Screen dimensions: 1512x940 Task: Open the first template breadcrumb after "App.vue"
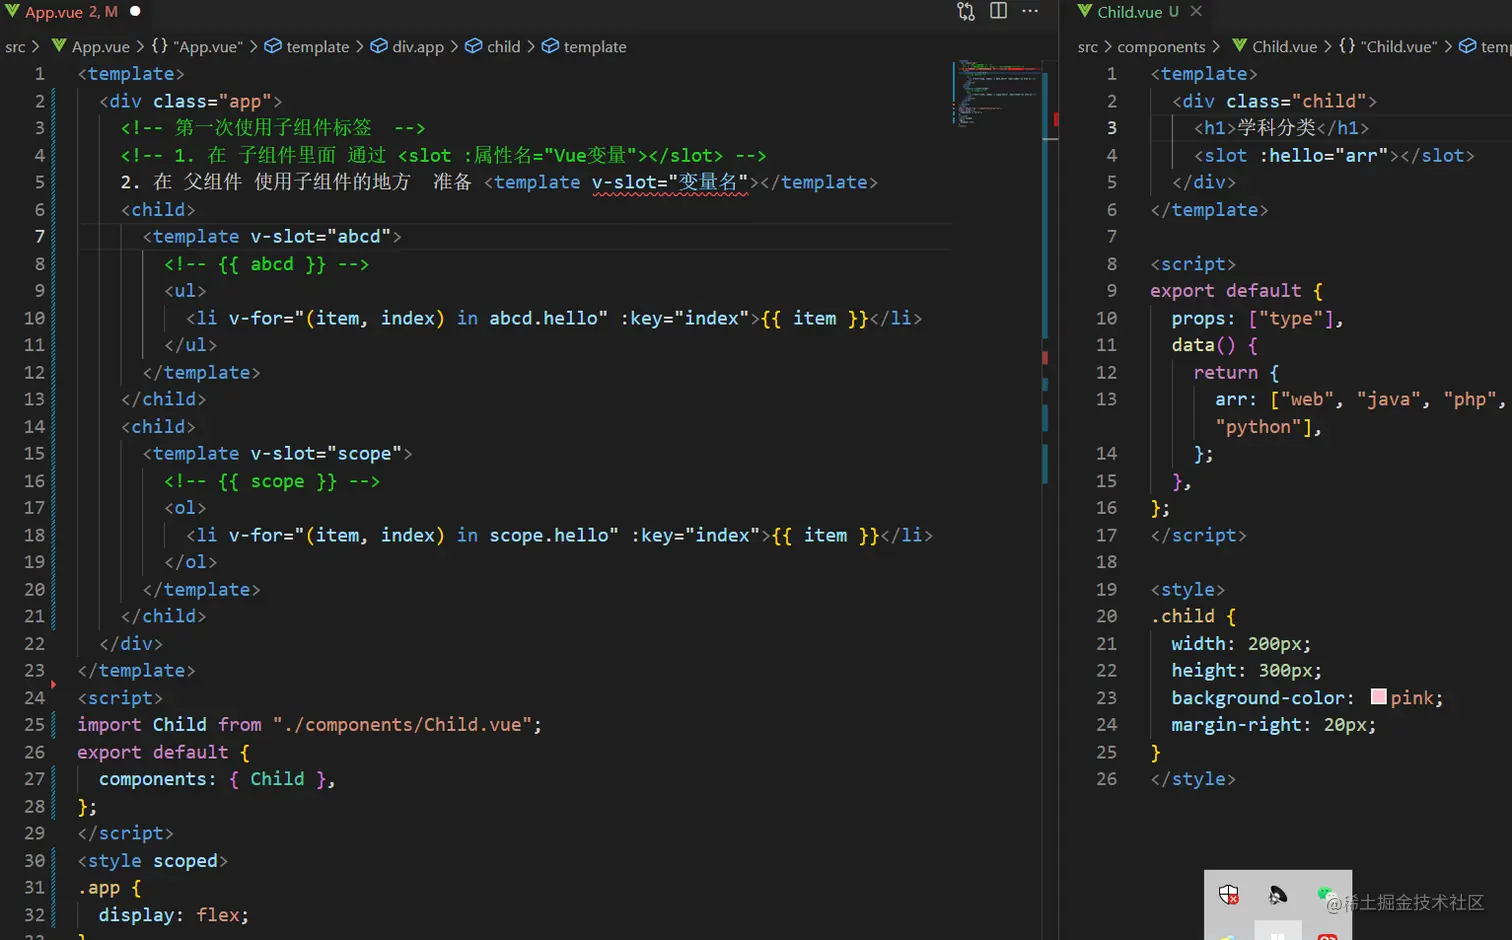tap(318, 46)
